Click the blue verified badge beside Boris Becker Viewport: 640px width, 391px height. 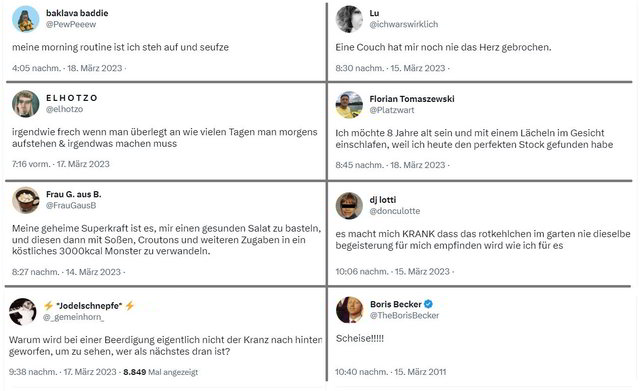point(428,304)
